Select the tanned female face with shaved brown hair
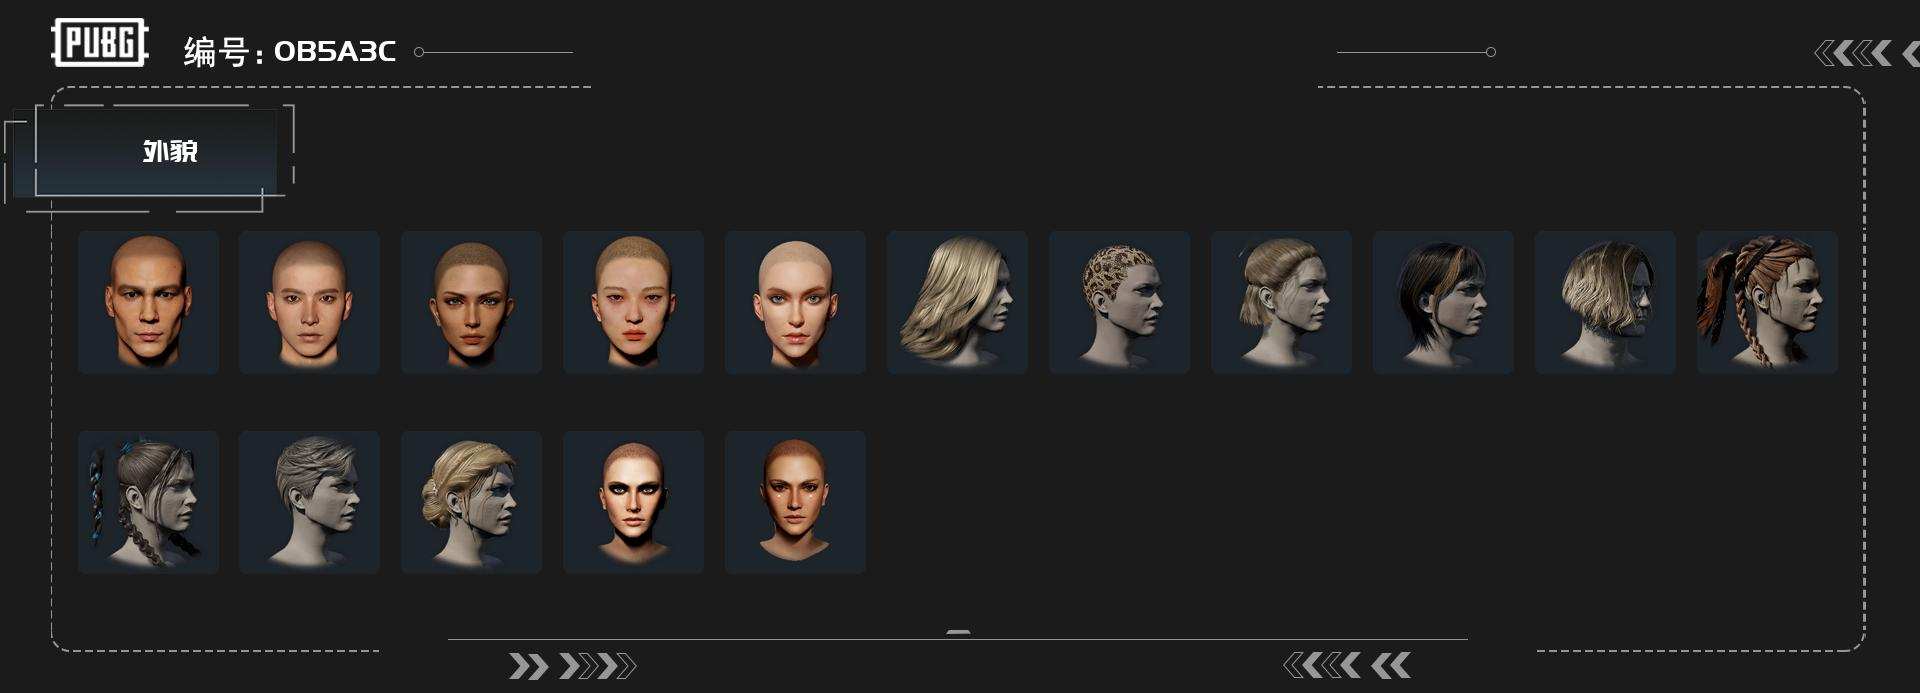 tap(471, 303)
